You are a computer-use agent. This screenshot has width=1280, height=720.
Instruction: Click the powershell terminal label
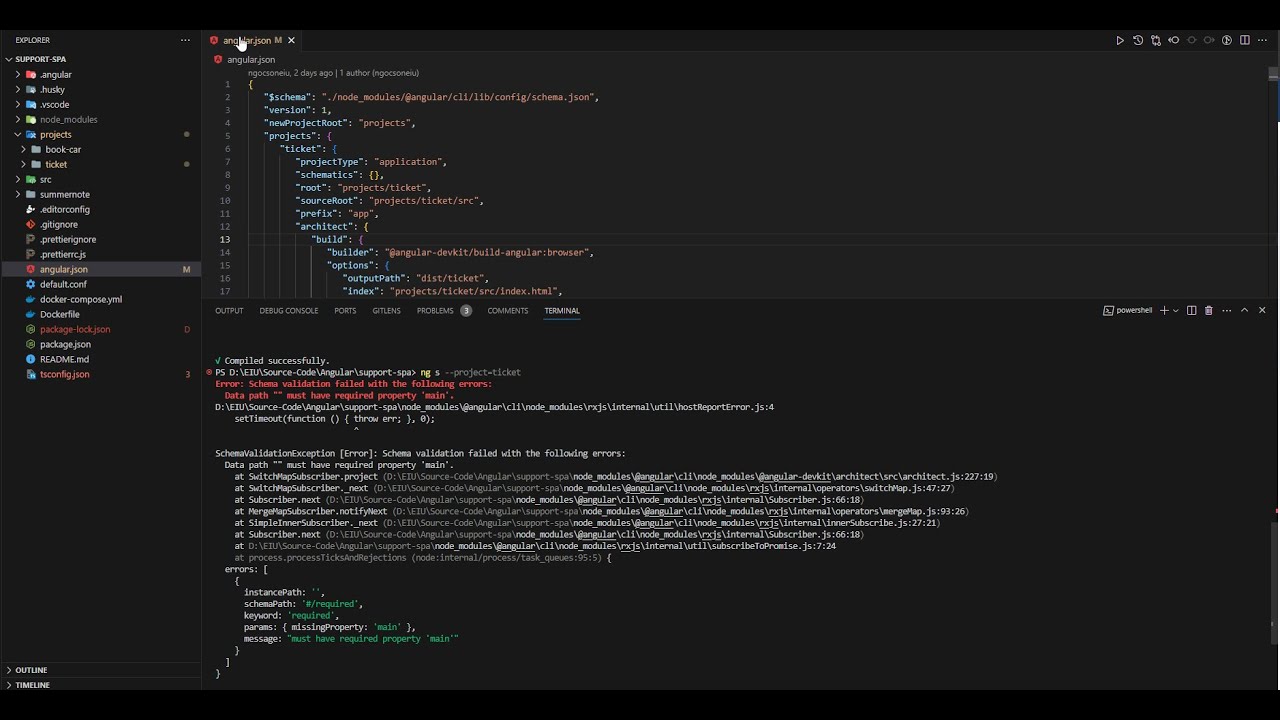(1128, 311)
